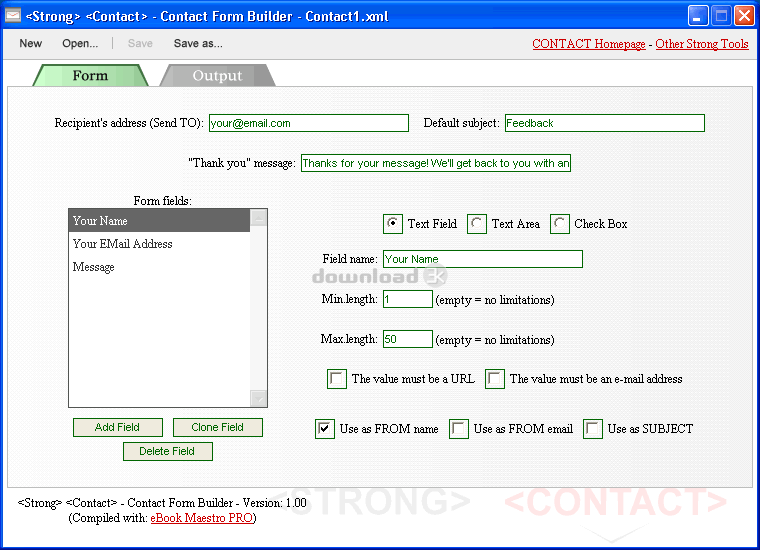Minimize the Contact Form Builder window
760x550 pixels.
[x=698, y=16]
